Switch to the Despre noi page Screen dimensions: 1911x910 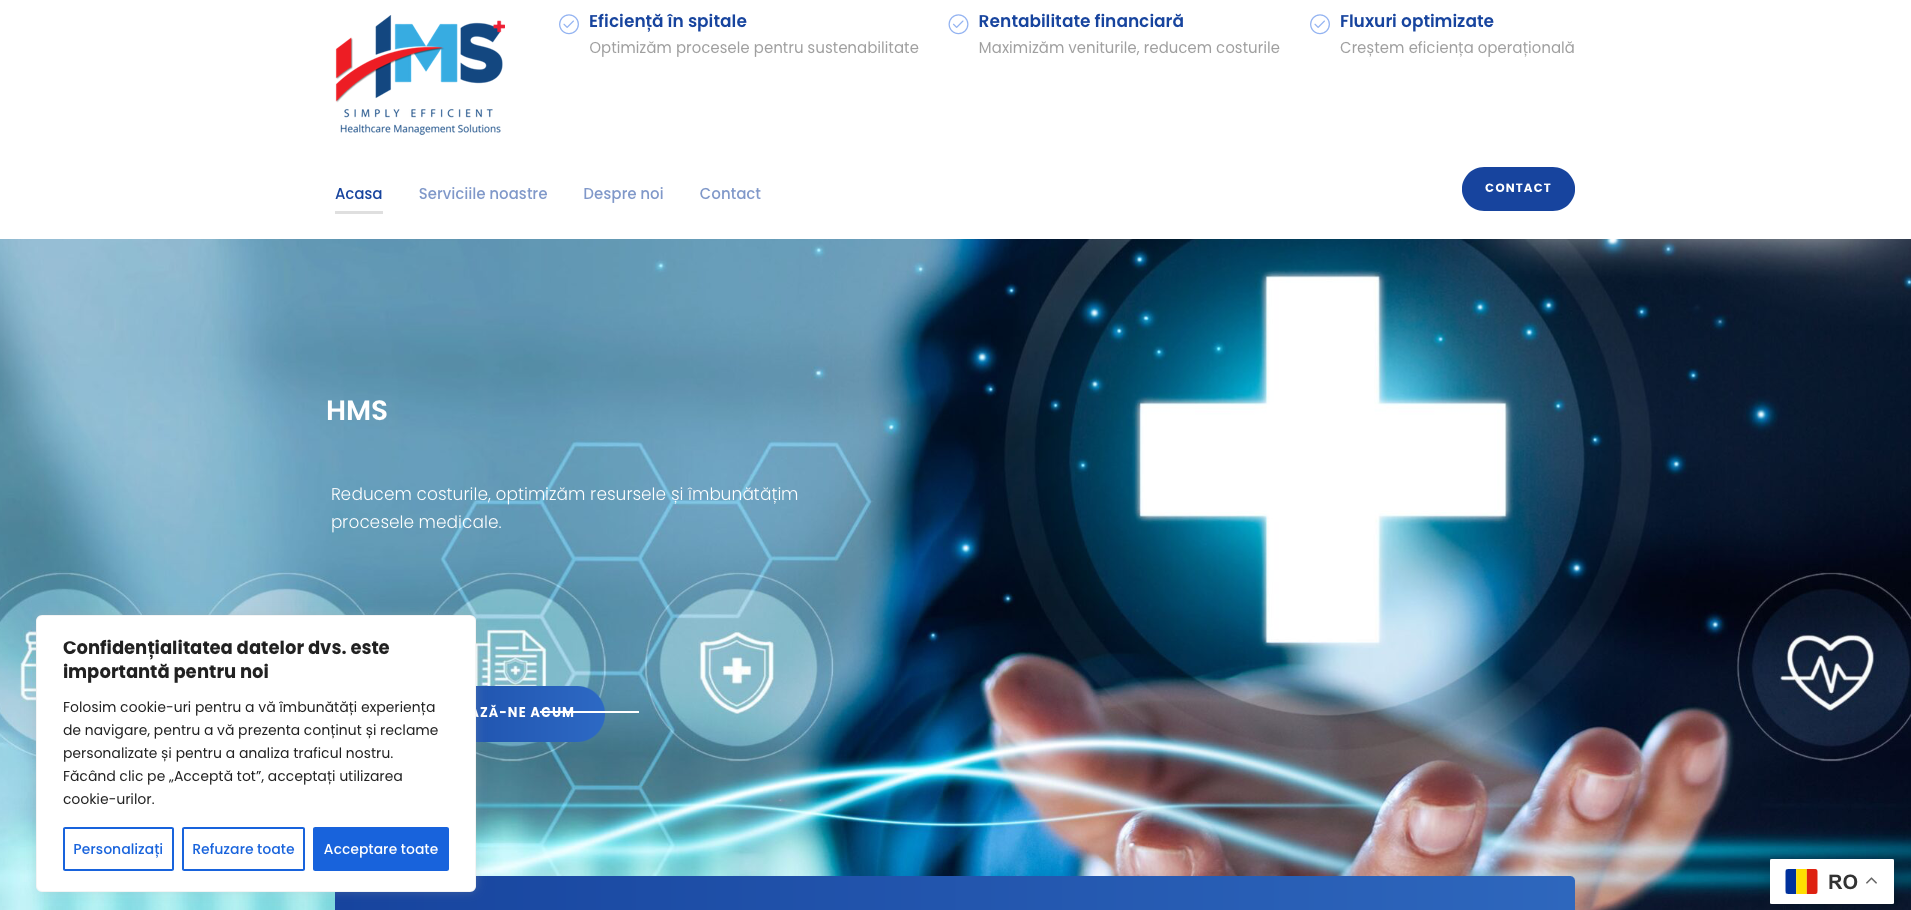pos(623,193)
